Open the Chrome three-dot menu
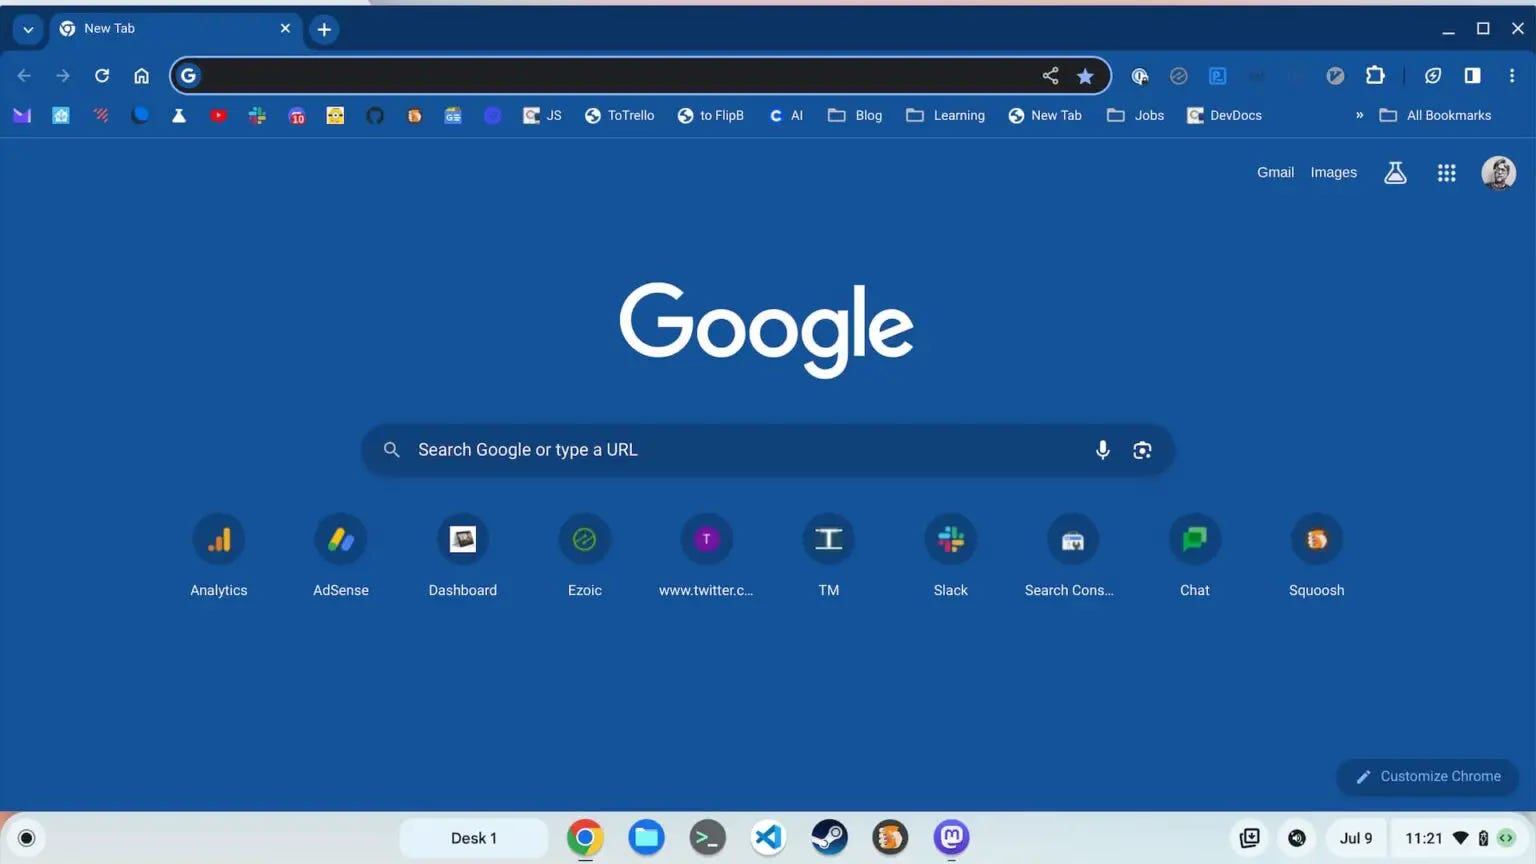The width and height of the screenshot is (1536, 864). click(1512, 76)
